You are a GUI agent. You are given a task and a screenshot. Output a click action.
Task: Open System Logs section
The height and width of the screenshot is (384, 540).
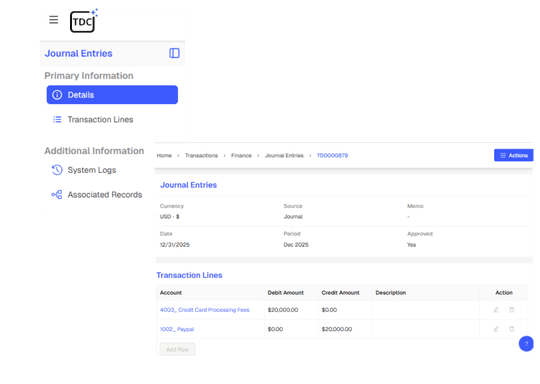92,170
